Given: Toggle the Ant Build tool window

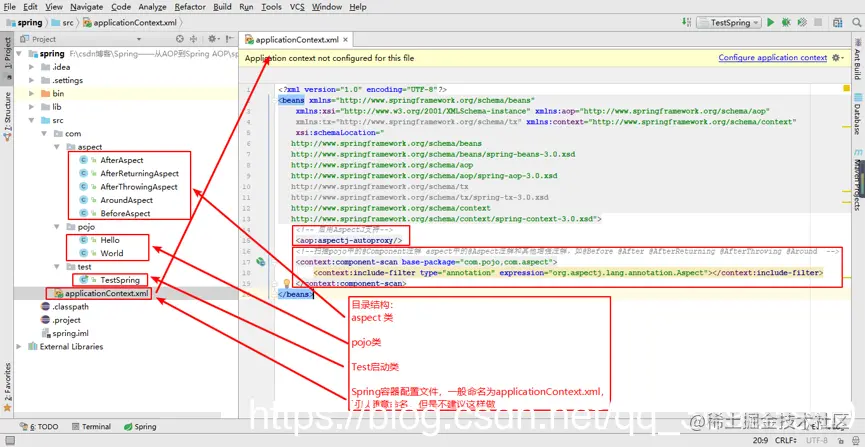Looking at the screenshot, I should pos(858,58).
